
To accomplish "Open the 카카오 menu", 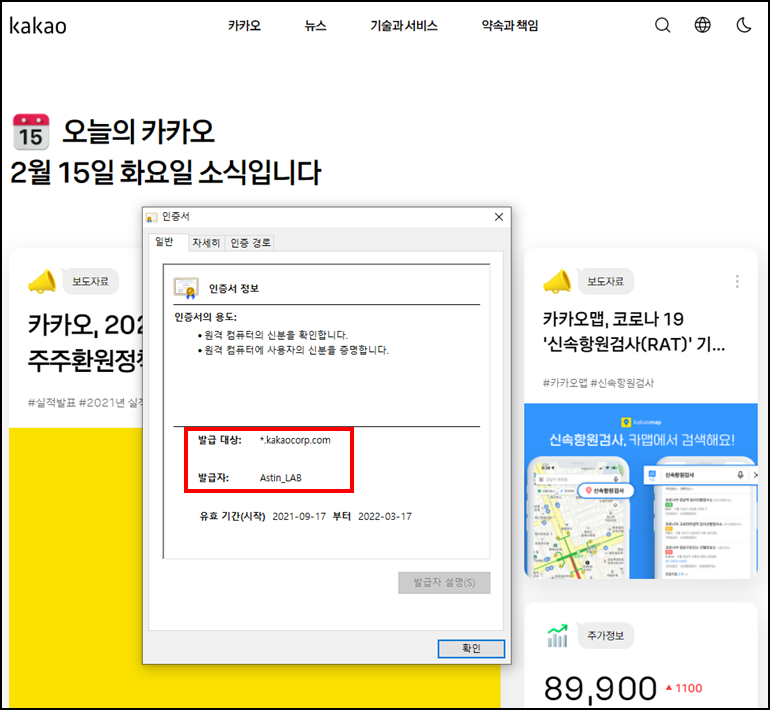I will tap(244, 26).
